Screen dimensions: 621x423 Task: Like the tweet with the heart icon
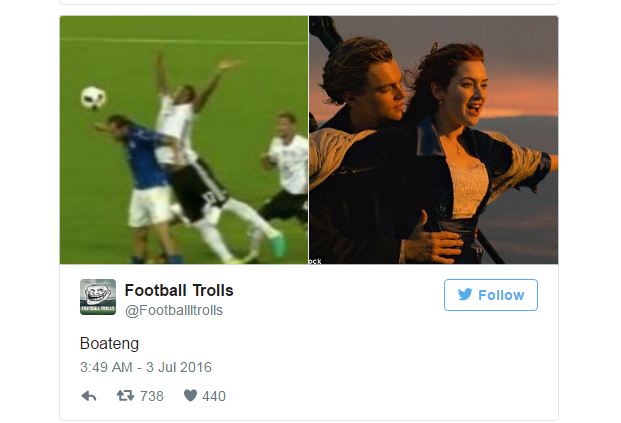coord(189,396)
